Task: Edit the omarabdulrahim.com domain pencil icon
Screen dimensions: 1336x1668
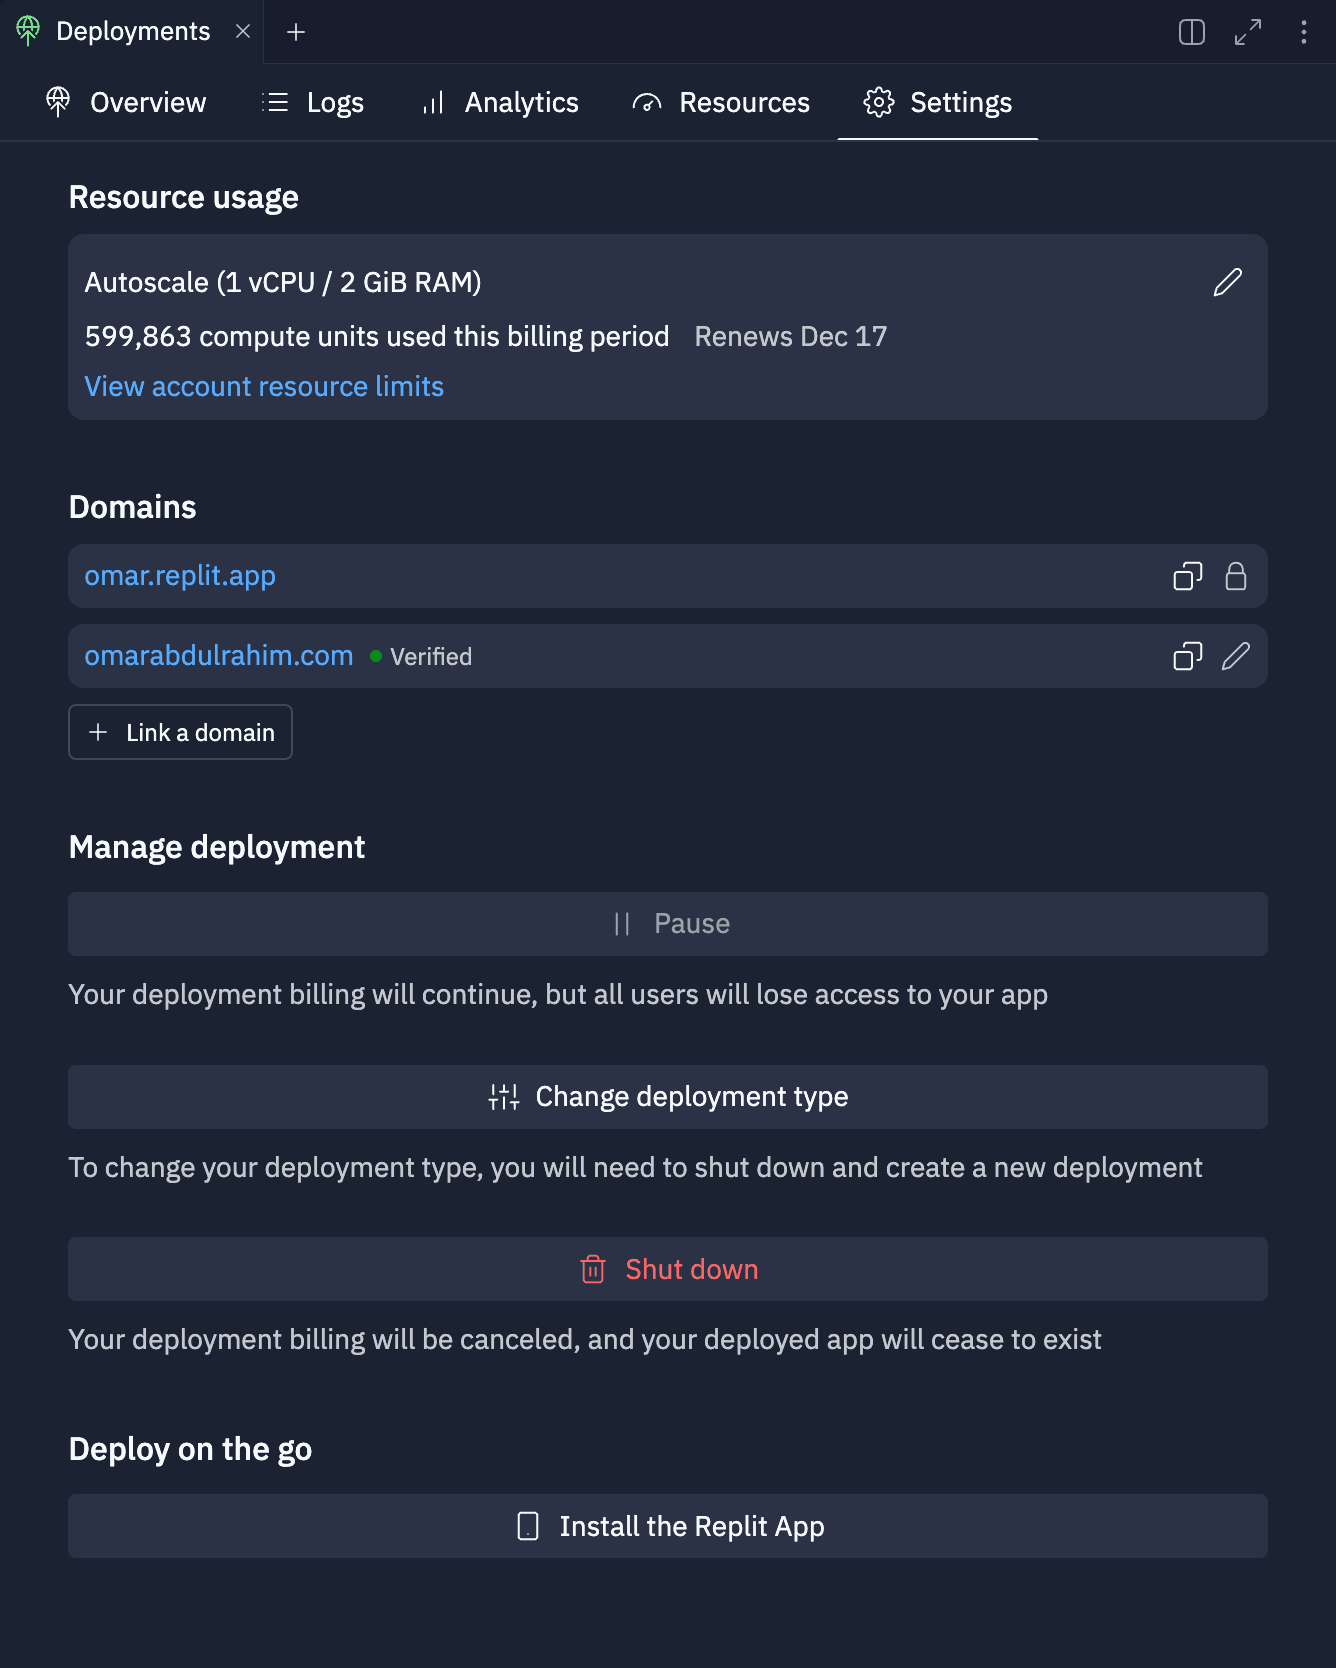Action: [1236, 656]
